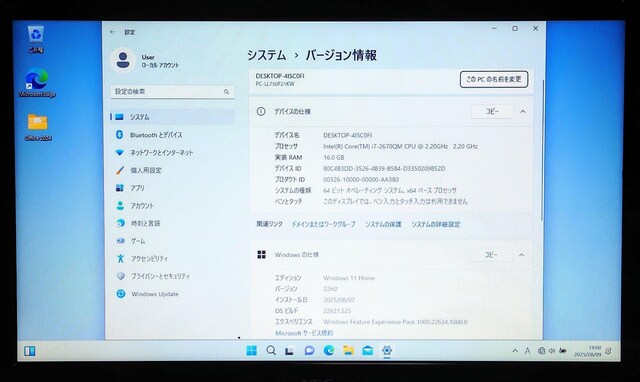Click the settings page vertical scrollbar
640x382 pixels.
543,150
